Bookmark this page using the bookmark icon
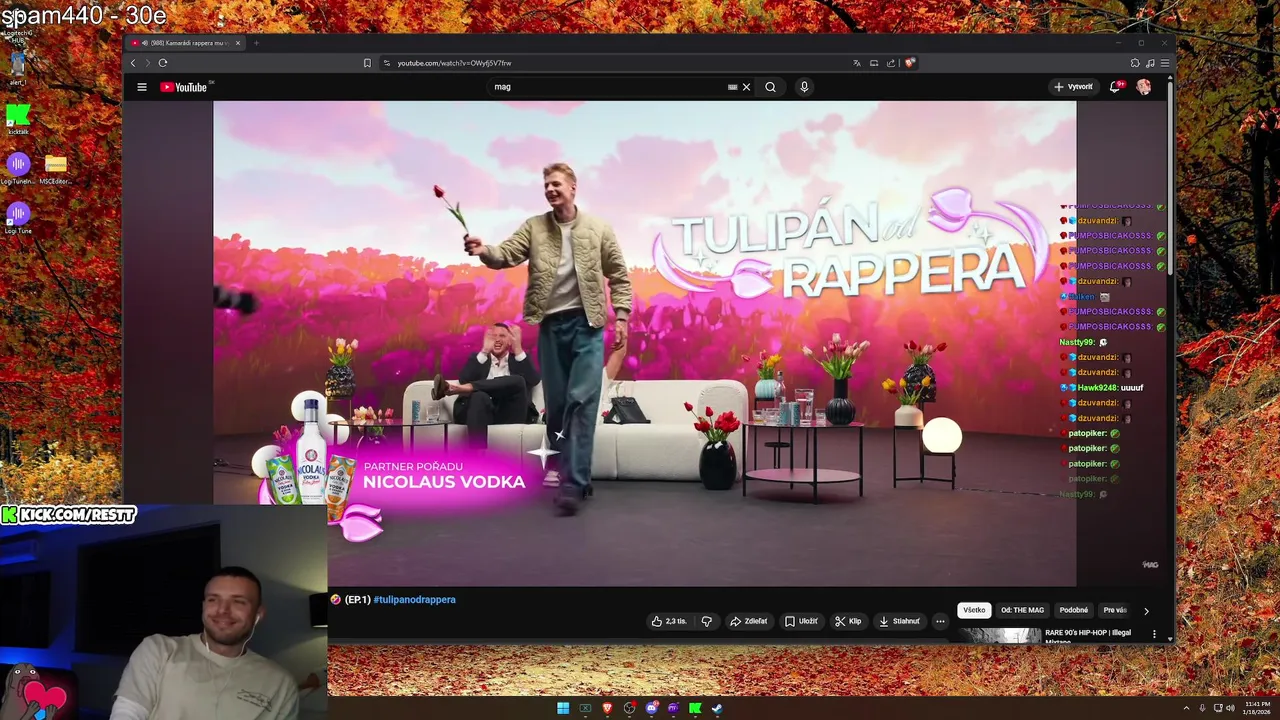 [367, 63]
